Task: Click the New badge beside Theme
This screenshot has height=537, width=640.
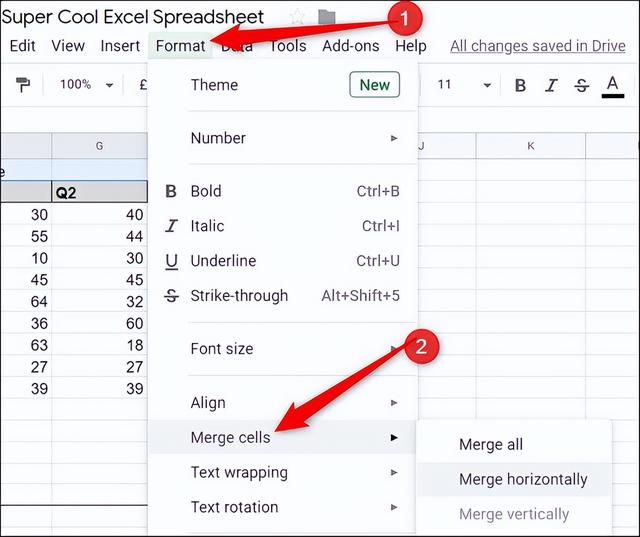Action: (374, 85)
